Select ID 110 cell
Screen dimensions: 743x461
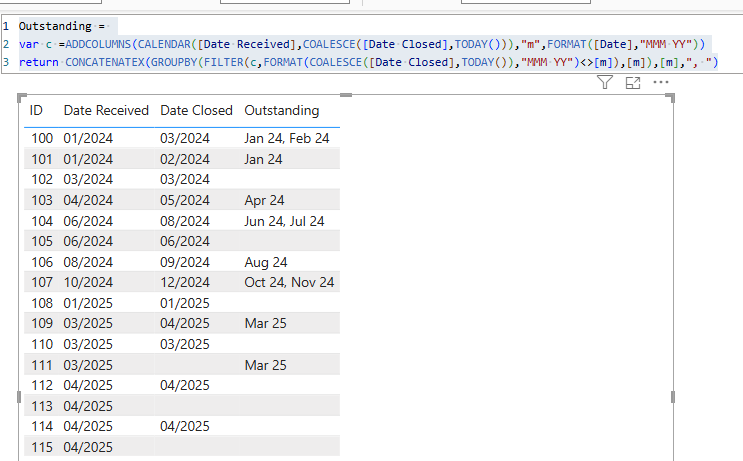pyautogui.click(x=42, y=344)
